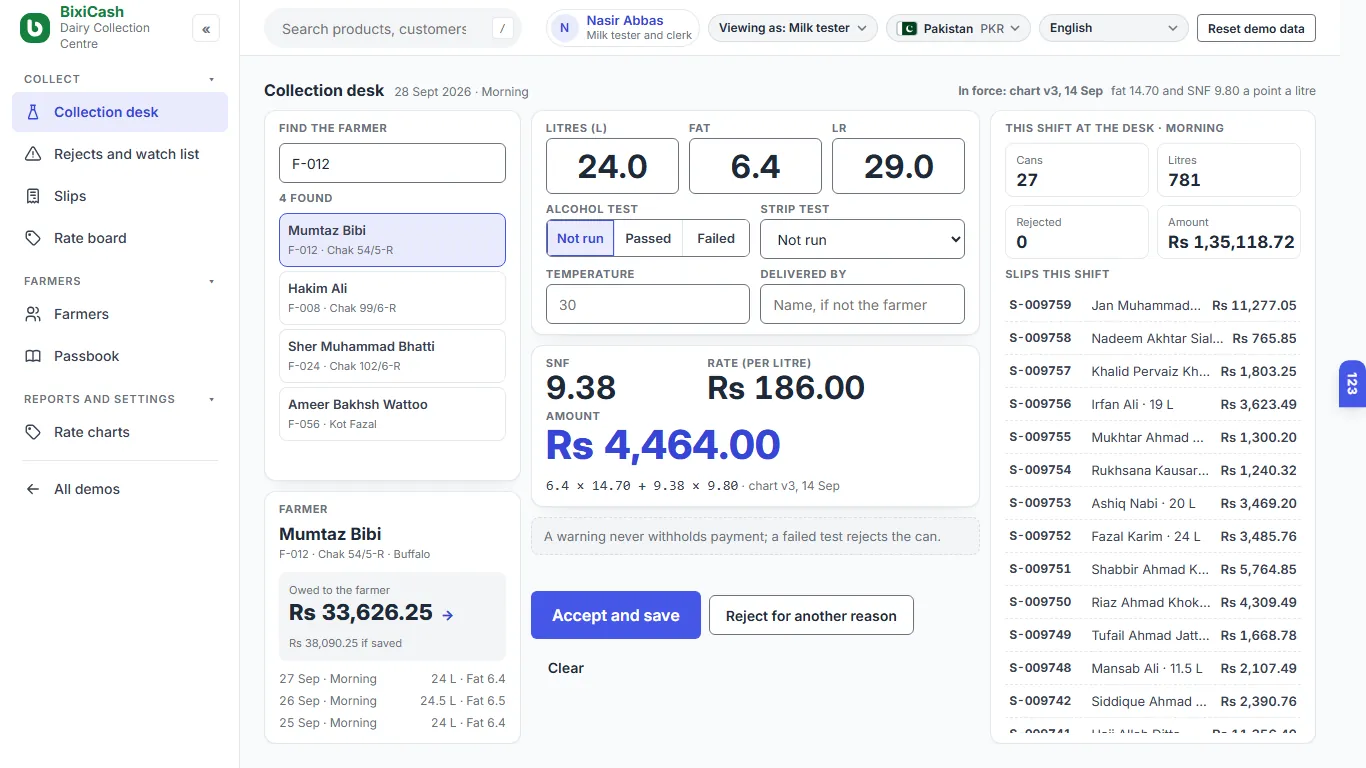Screen dimensions: 1366x768
Task: Click the slash shortcut key in the search bar
Action: [503, 29]
